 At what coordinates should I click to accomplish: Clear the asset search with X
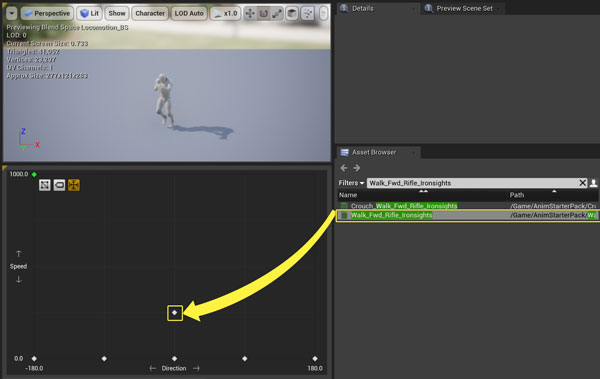[582, 183]
